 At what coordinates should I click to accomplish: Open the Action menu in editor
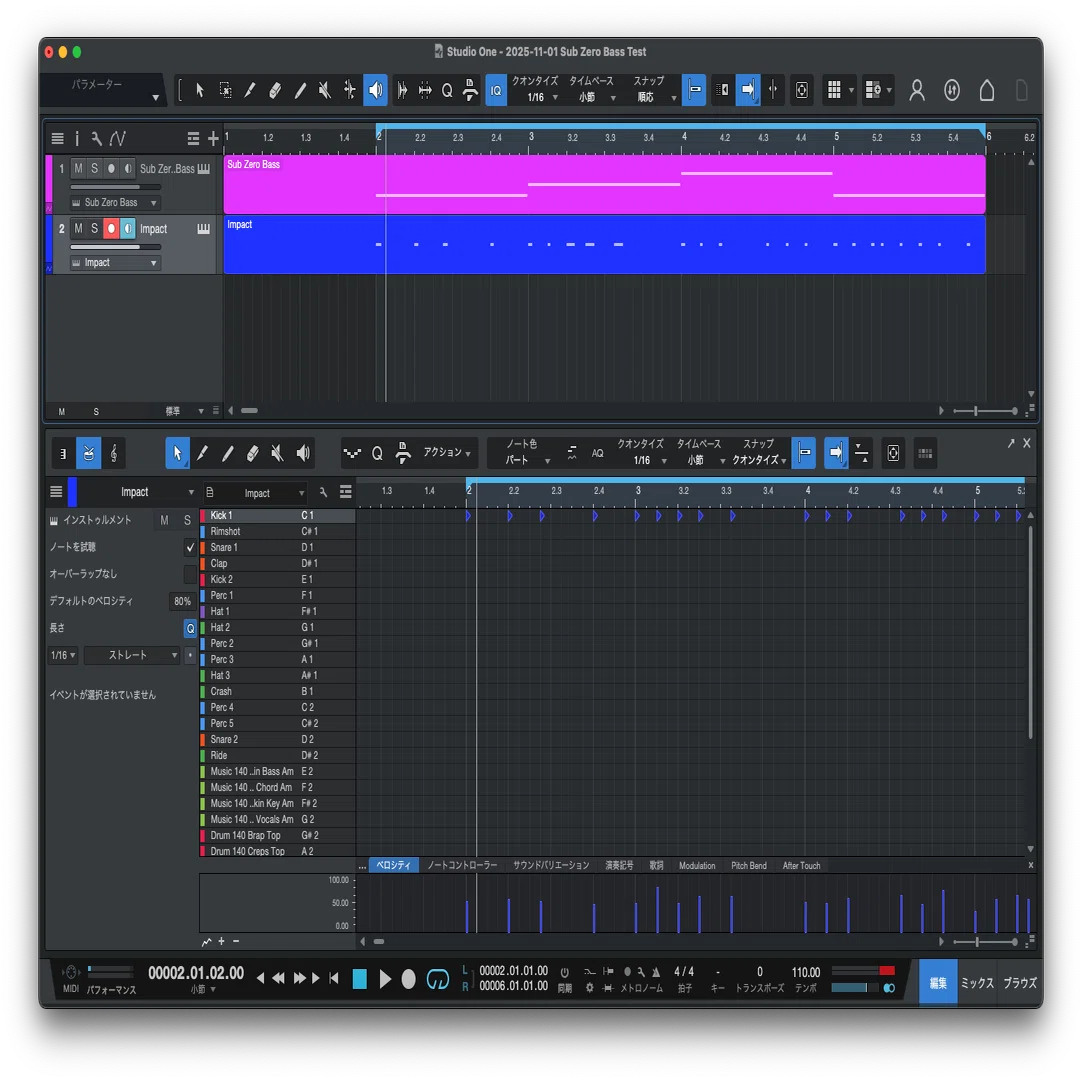[447, 453]
